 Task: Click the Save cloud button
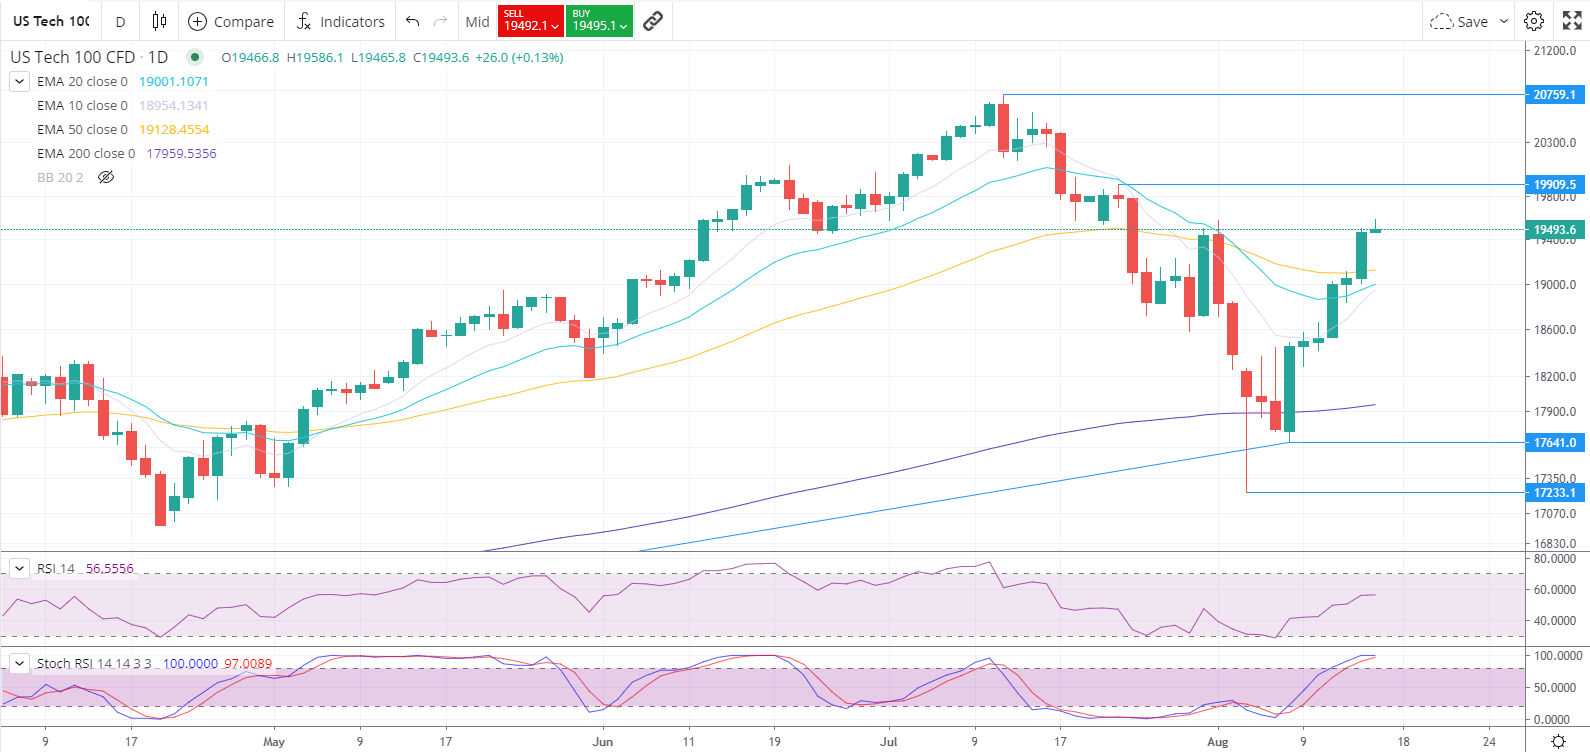pyautogui.click(x=1459, y=21)
